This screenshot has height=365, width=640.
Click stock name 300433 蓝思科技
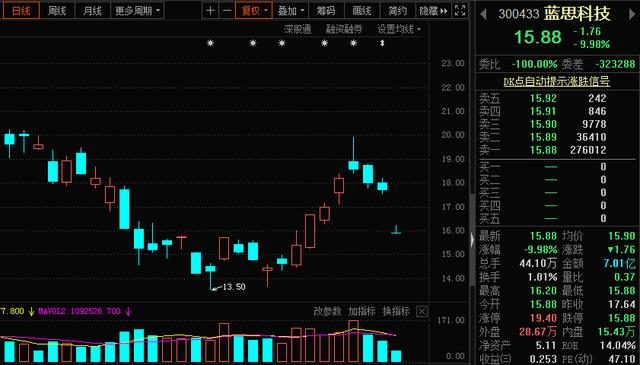click(555, 14)
